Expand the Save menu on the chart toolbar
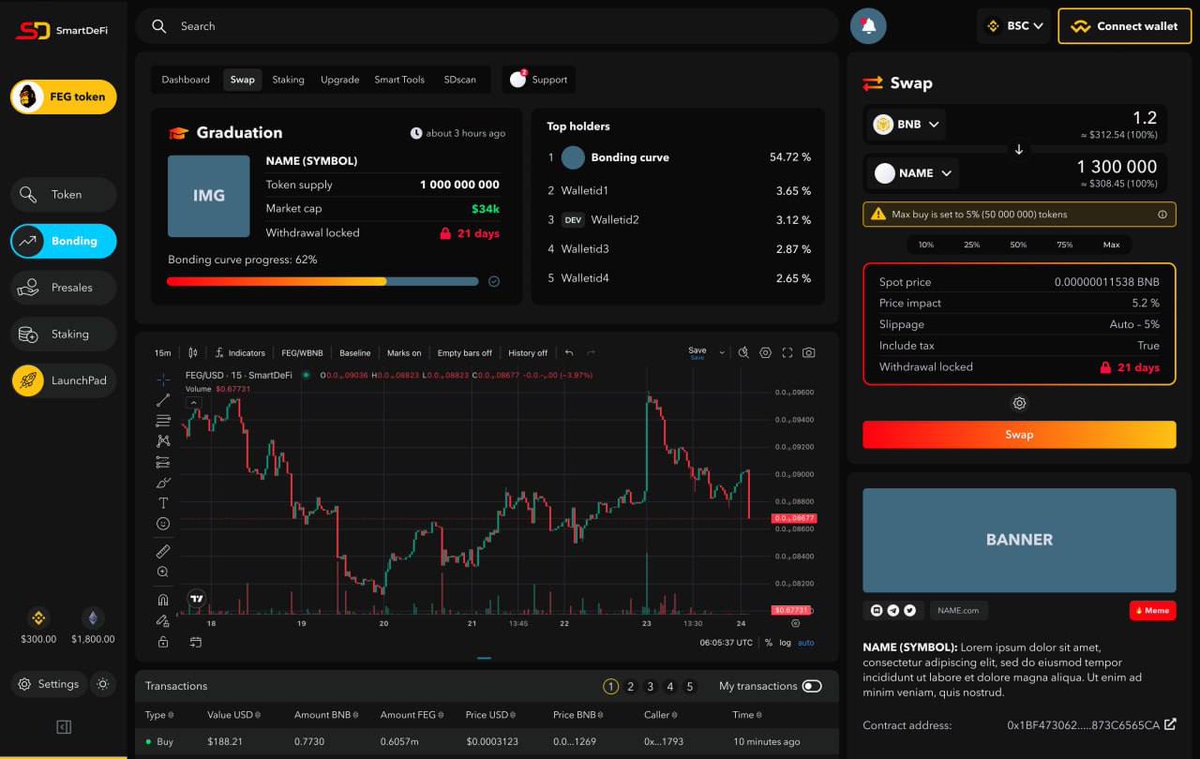 pos(721,352)
